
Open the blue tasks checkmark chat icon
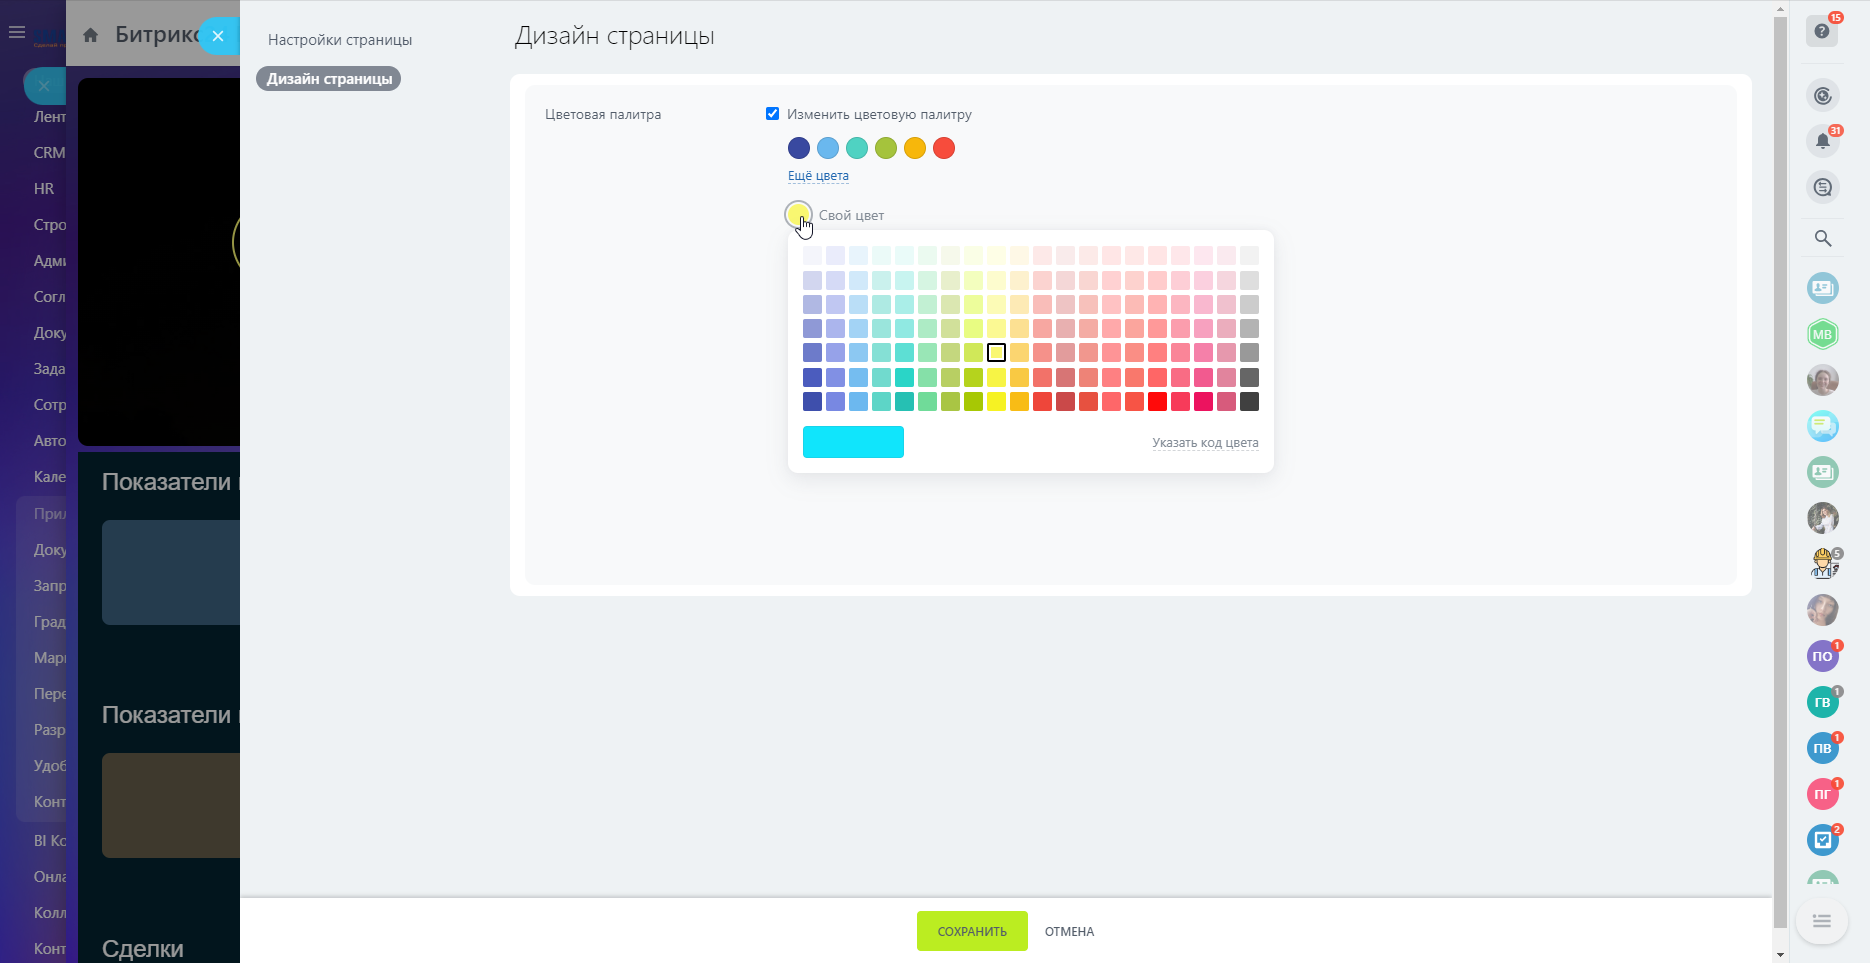[1822, 840]
